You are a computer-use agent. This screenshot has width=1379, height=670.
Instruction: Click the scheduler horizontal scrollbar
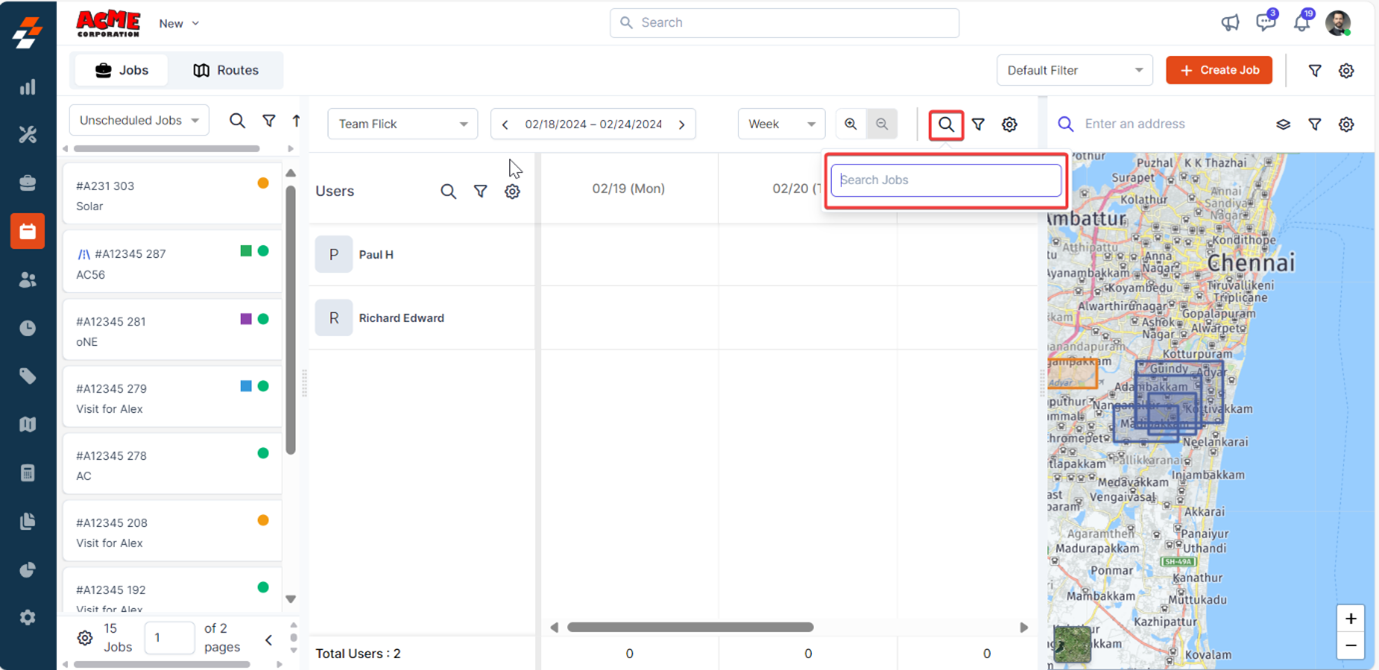click(690, 628)
